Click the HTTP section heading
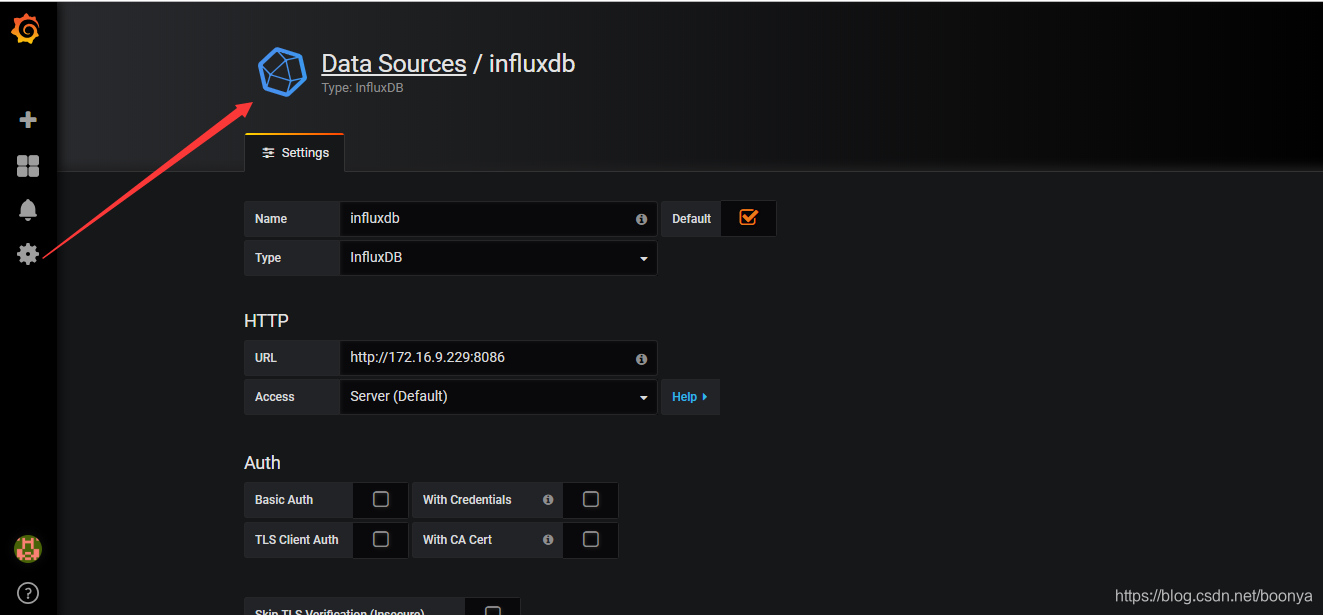1323x615 pixels. coord(266,321)
